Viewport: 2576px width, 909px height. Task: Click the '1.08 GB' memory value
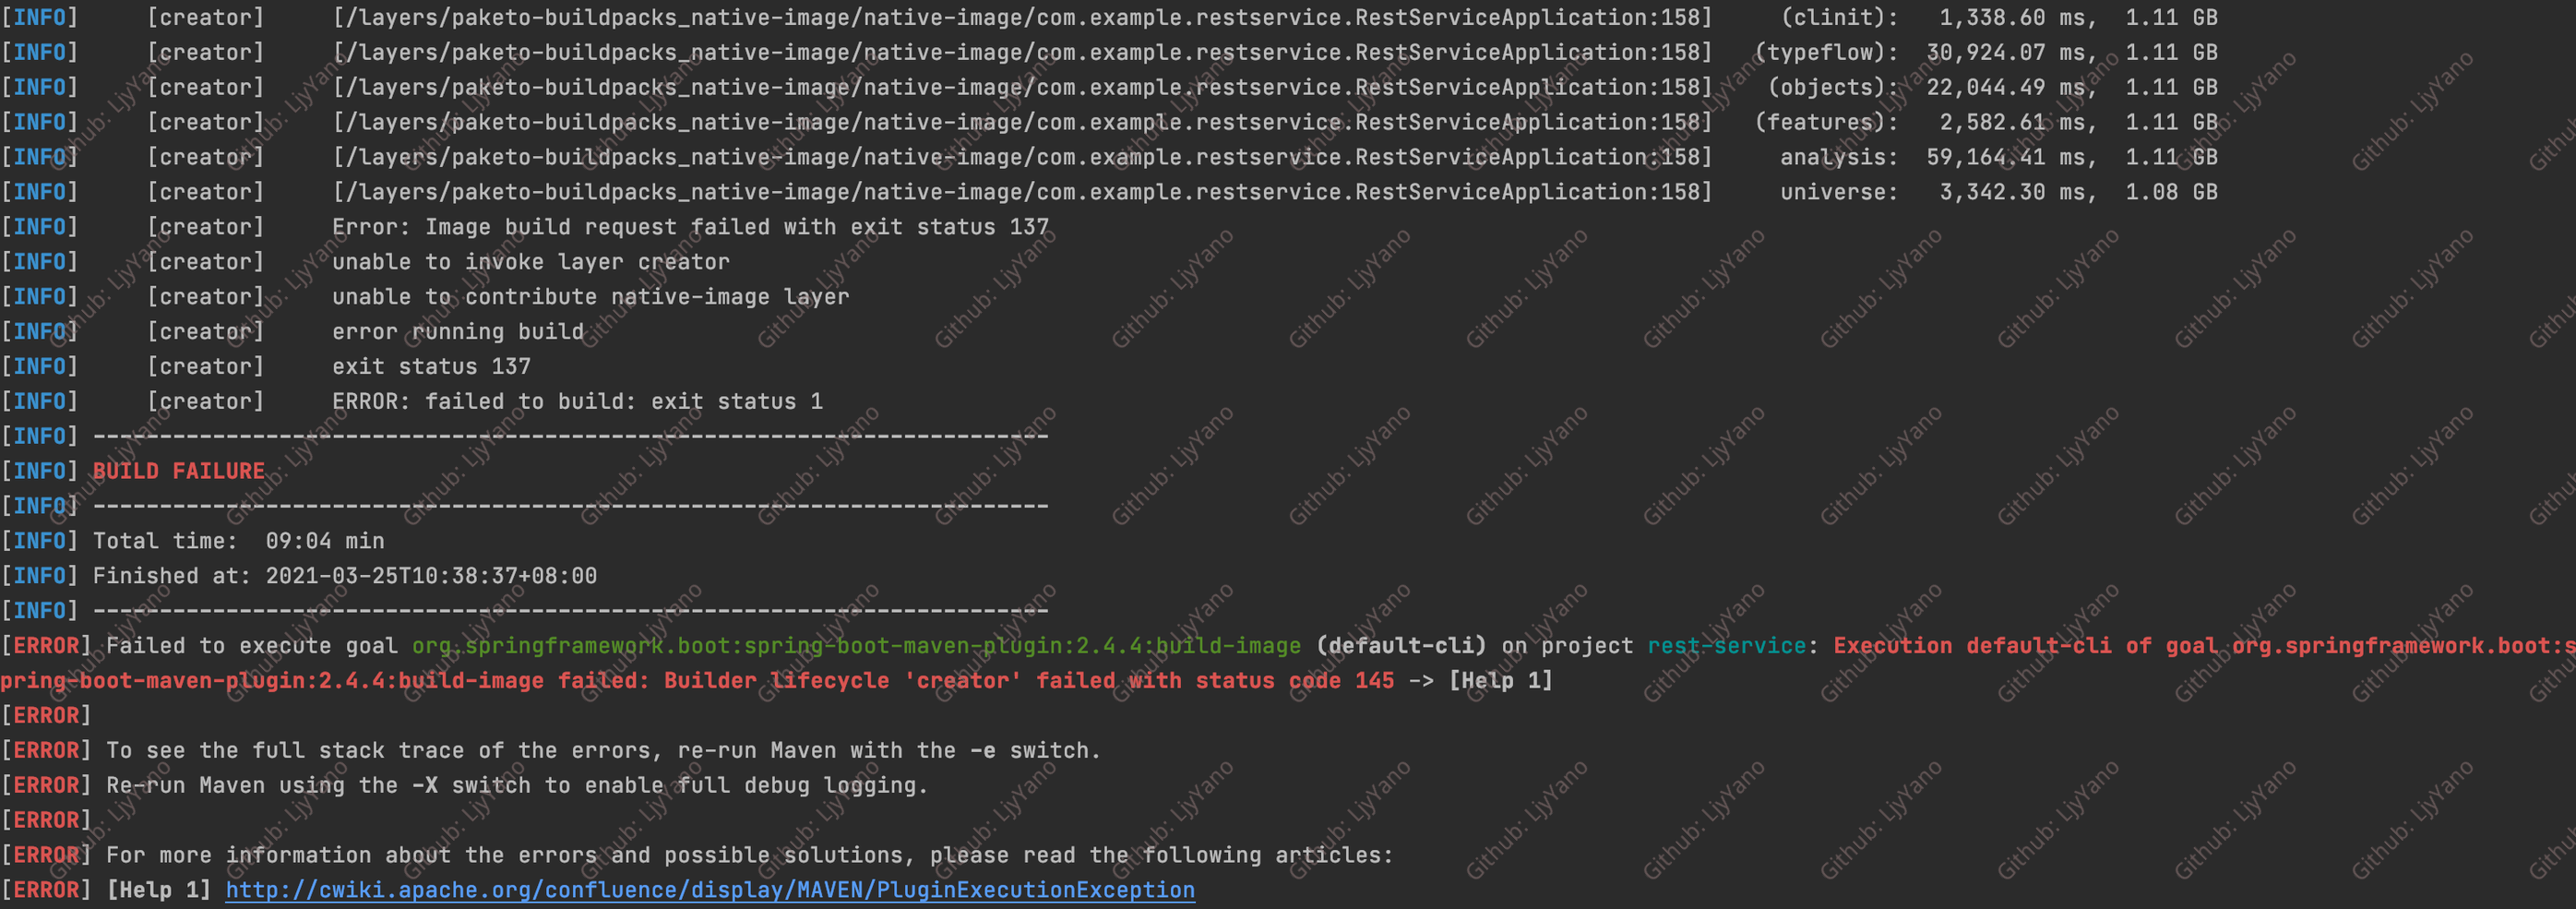click(x=2171, y=192)
